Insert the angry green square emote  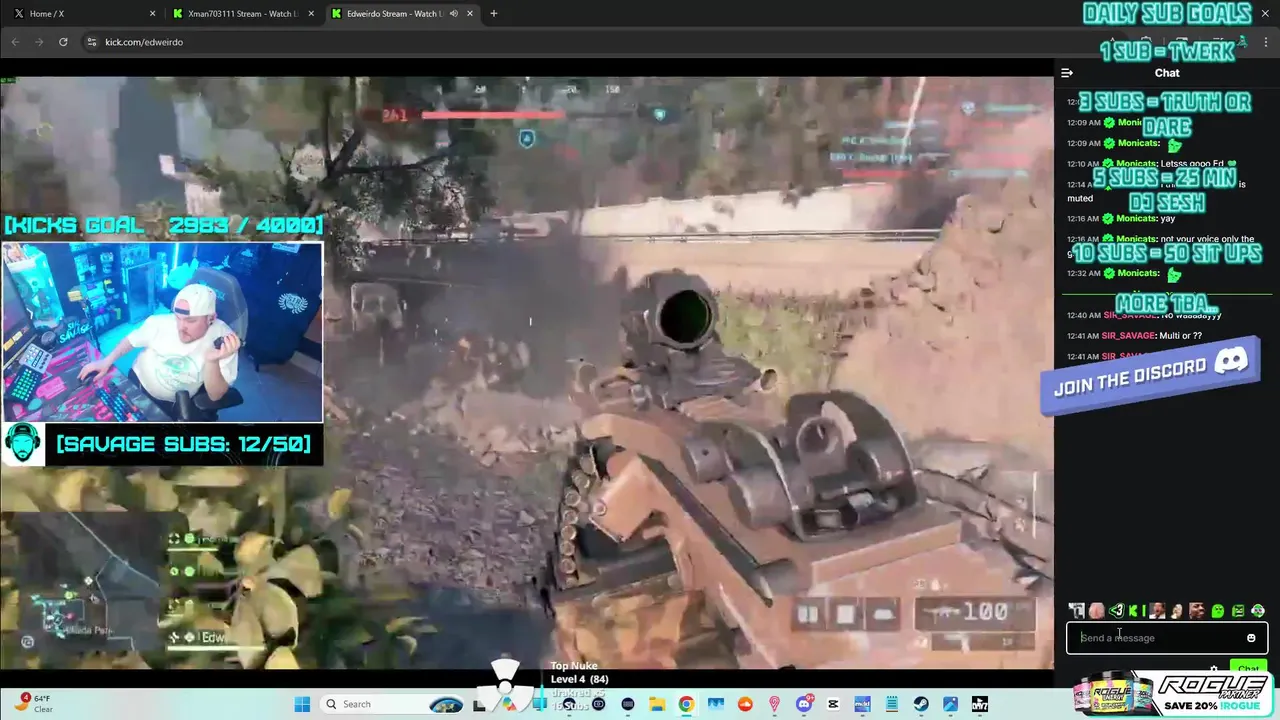[1238, 611]
